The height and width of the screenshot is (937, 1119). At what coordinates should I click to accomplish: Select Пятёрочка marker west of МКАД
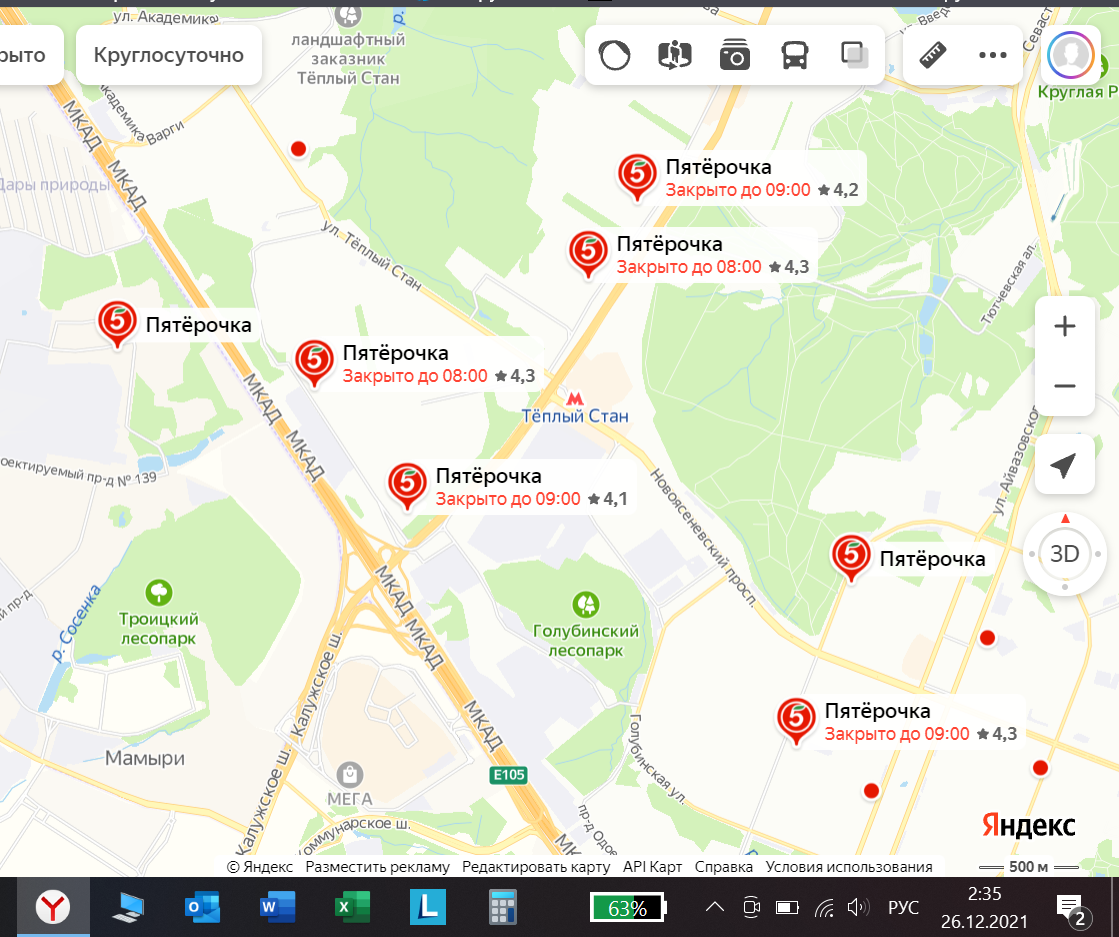coord(117,323)
